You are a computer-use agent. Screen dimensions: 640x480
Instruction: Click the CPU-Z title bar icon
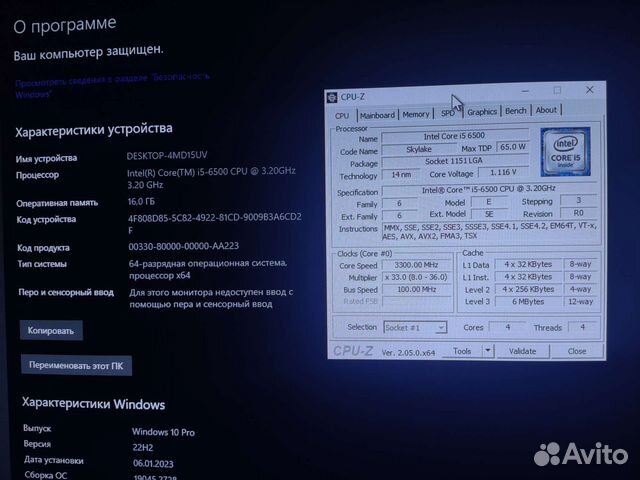pyautogui.click(x=332, y=97)
